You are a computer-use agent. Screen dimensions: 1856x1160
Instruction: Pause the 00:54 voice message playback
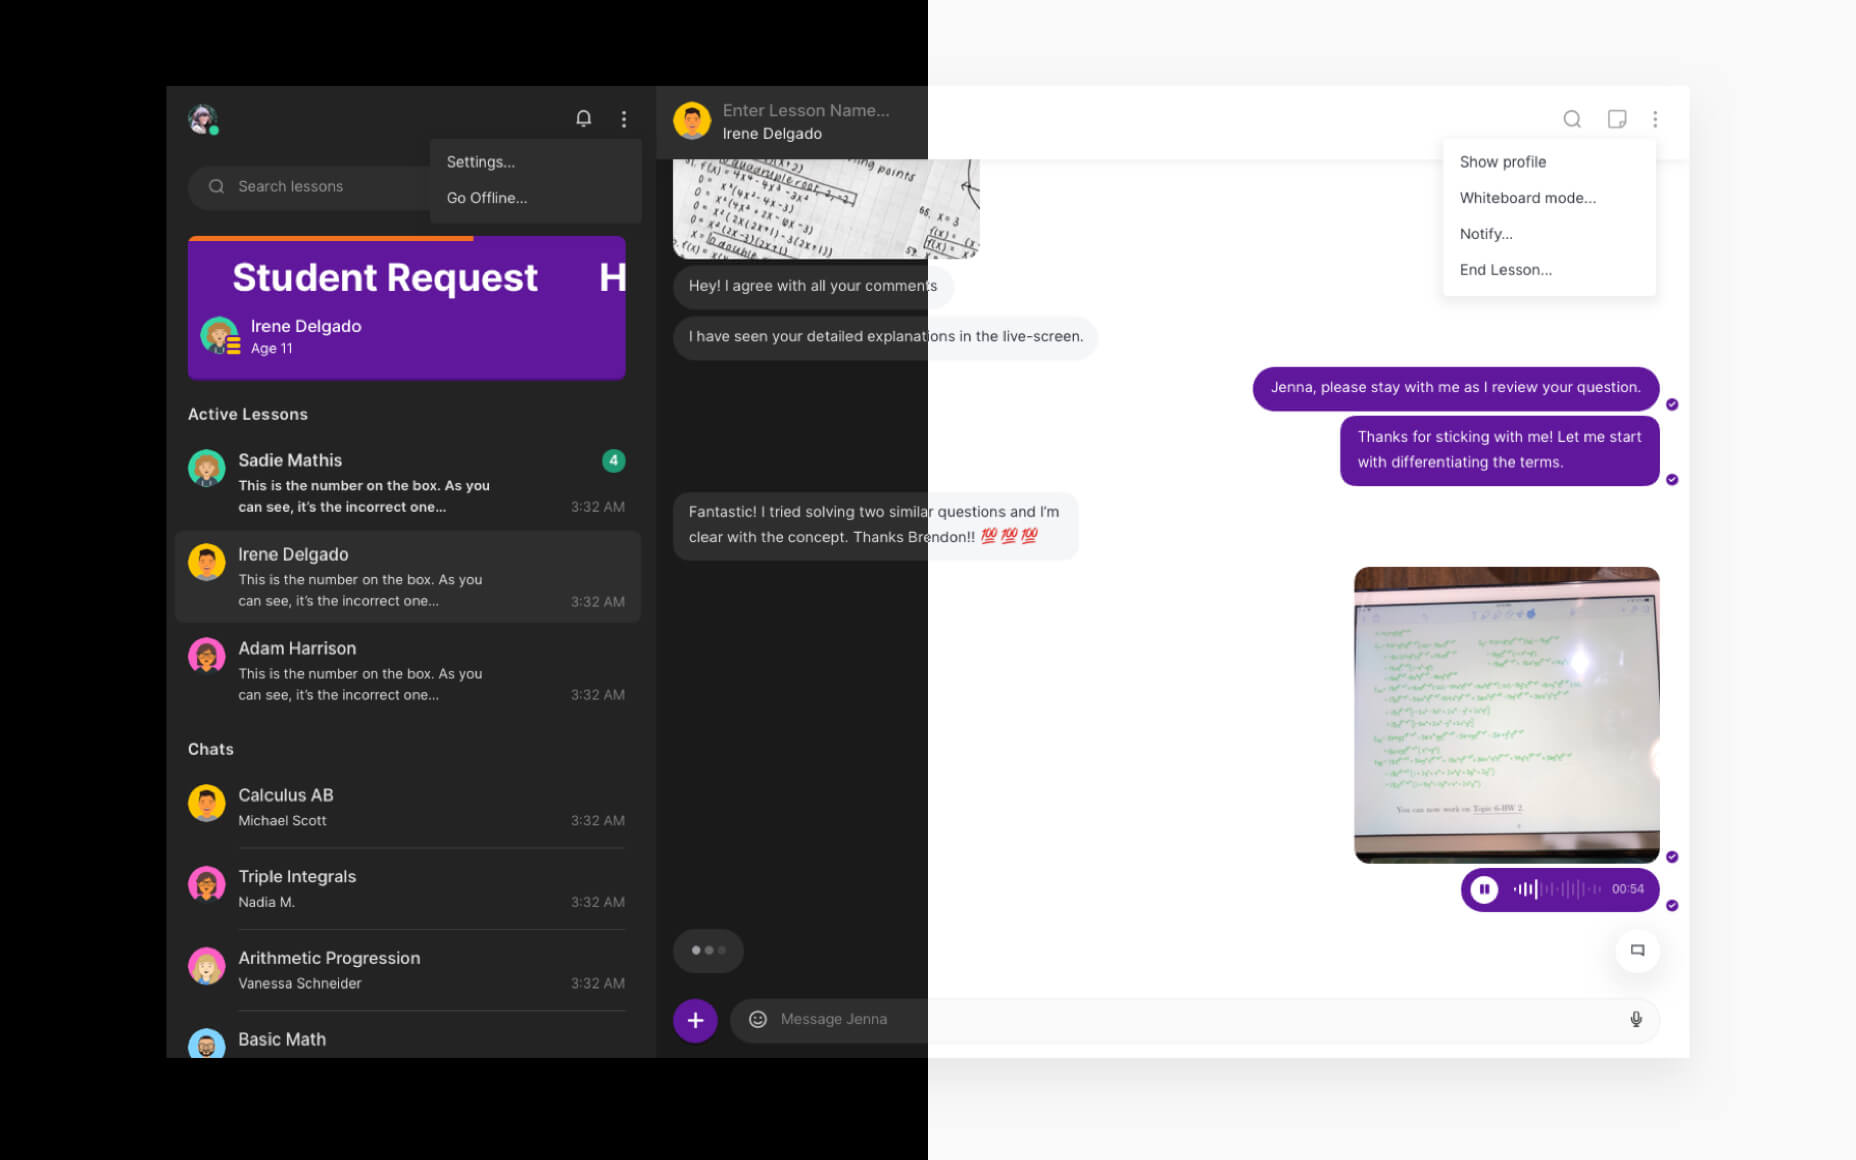click(x=1484, y=889)
